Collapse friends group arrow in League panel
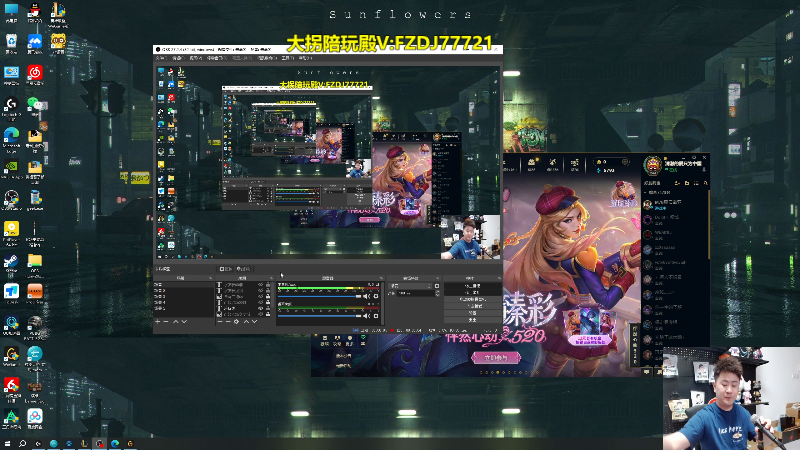The image size is (800, 450). click(645, 192)
